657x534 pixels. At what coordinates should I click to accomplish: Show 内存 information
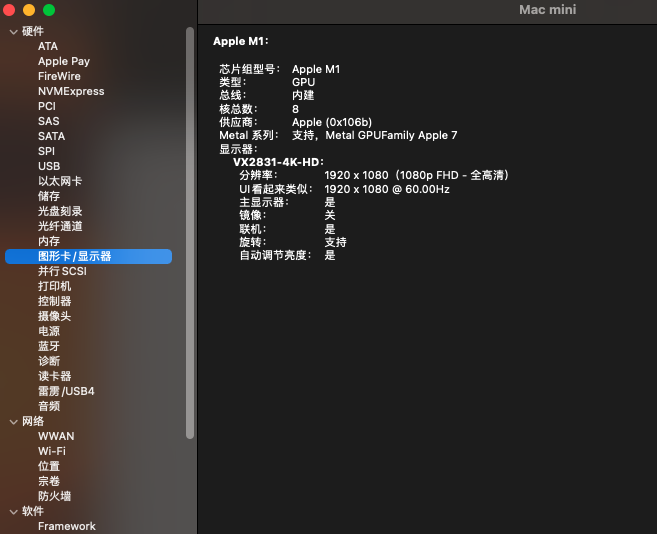[x=49, y=241]
